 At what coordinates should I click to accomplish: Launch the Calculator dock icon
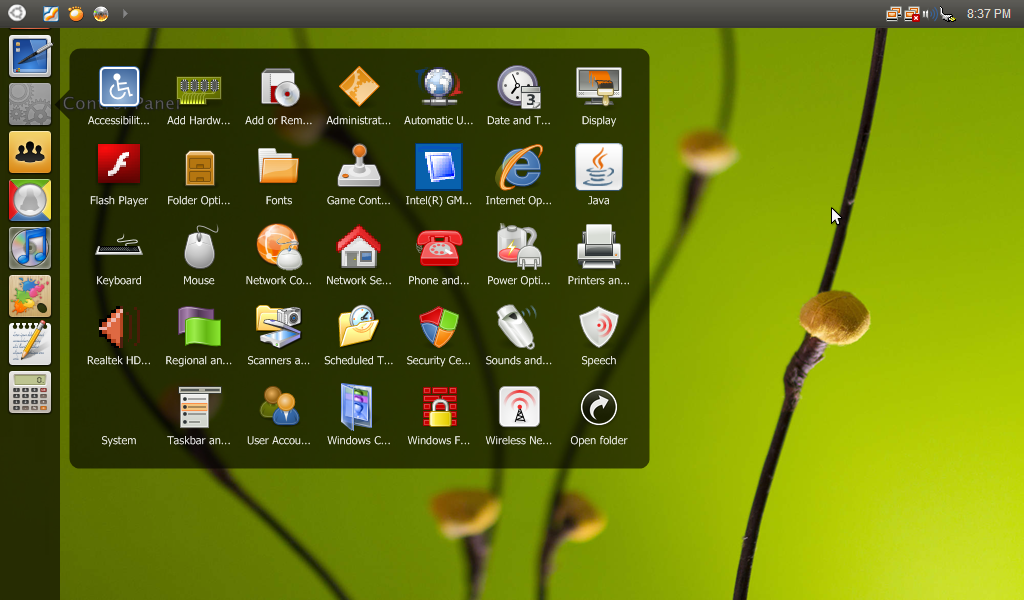click(30, 392)
